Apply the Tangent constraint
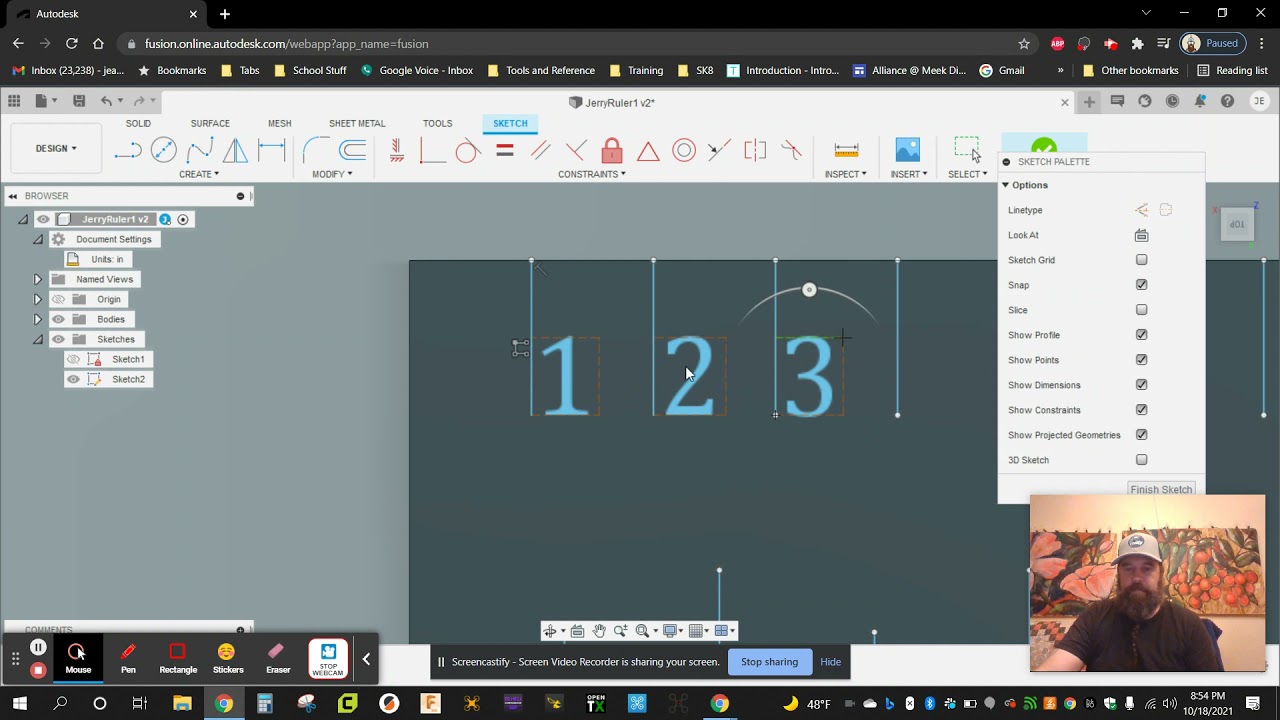This screenshot has height=720, width=1280. [x=467, y=151]
